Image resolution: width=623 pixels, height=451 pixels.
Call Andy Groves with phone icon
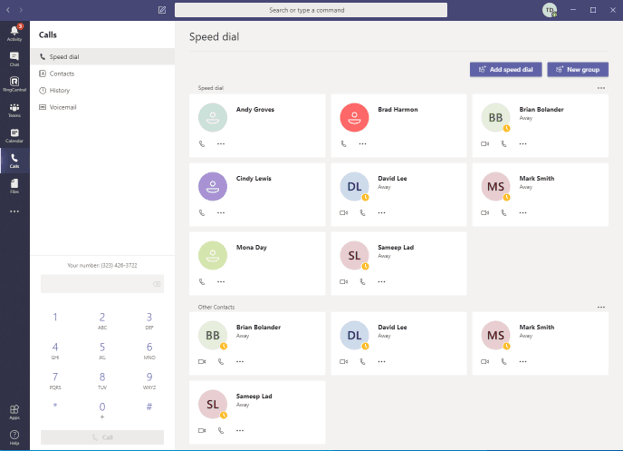tap(202, 144)
